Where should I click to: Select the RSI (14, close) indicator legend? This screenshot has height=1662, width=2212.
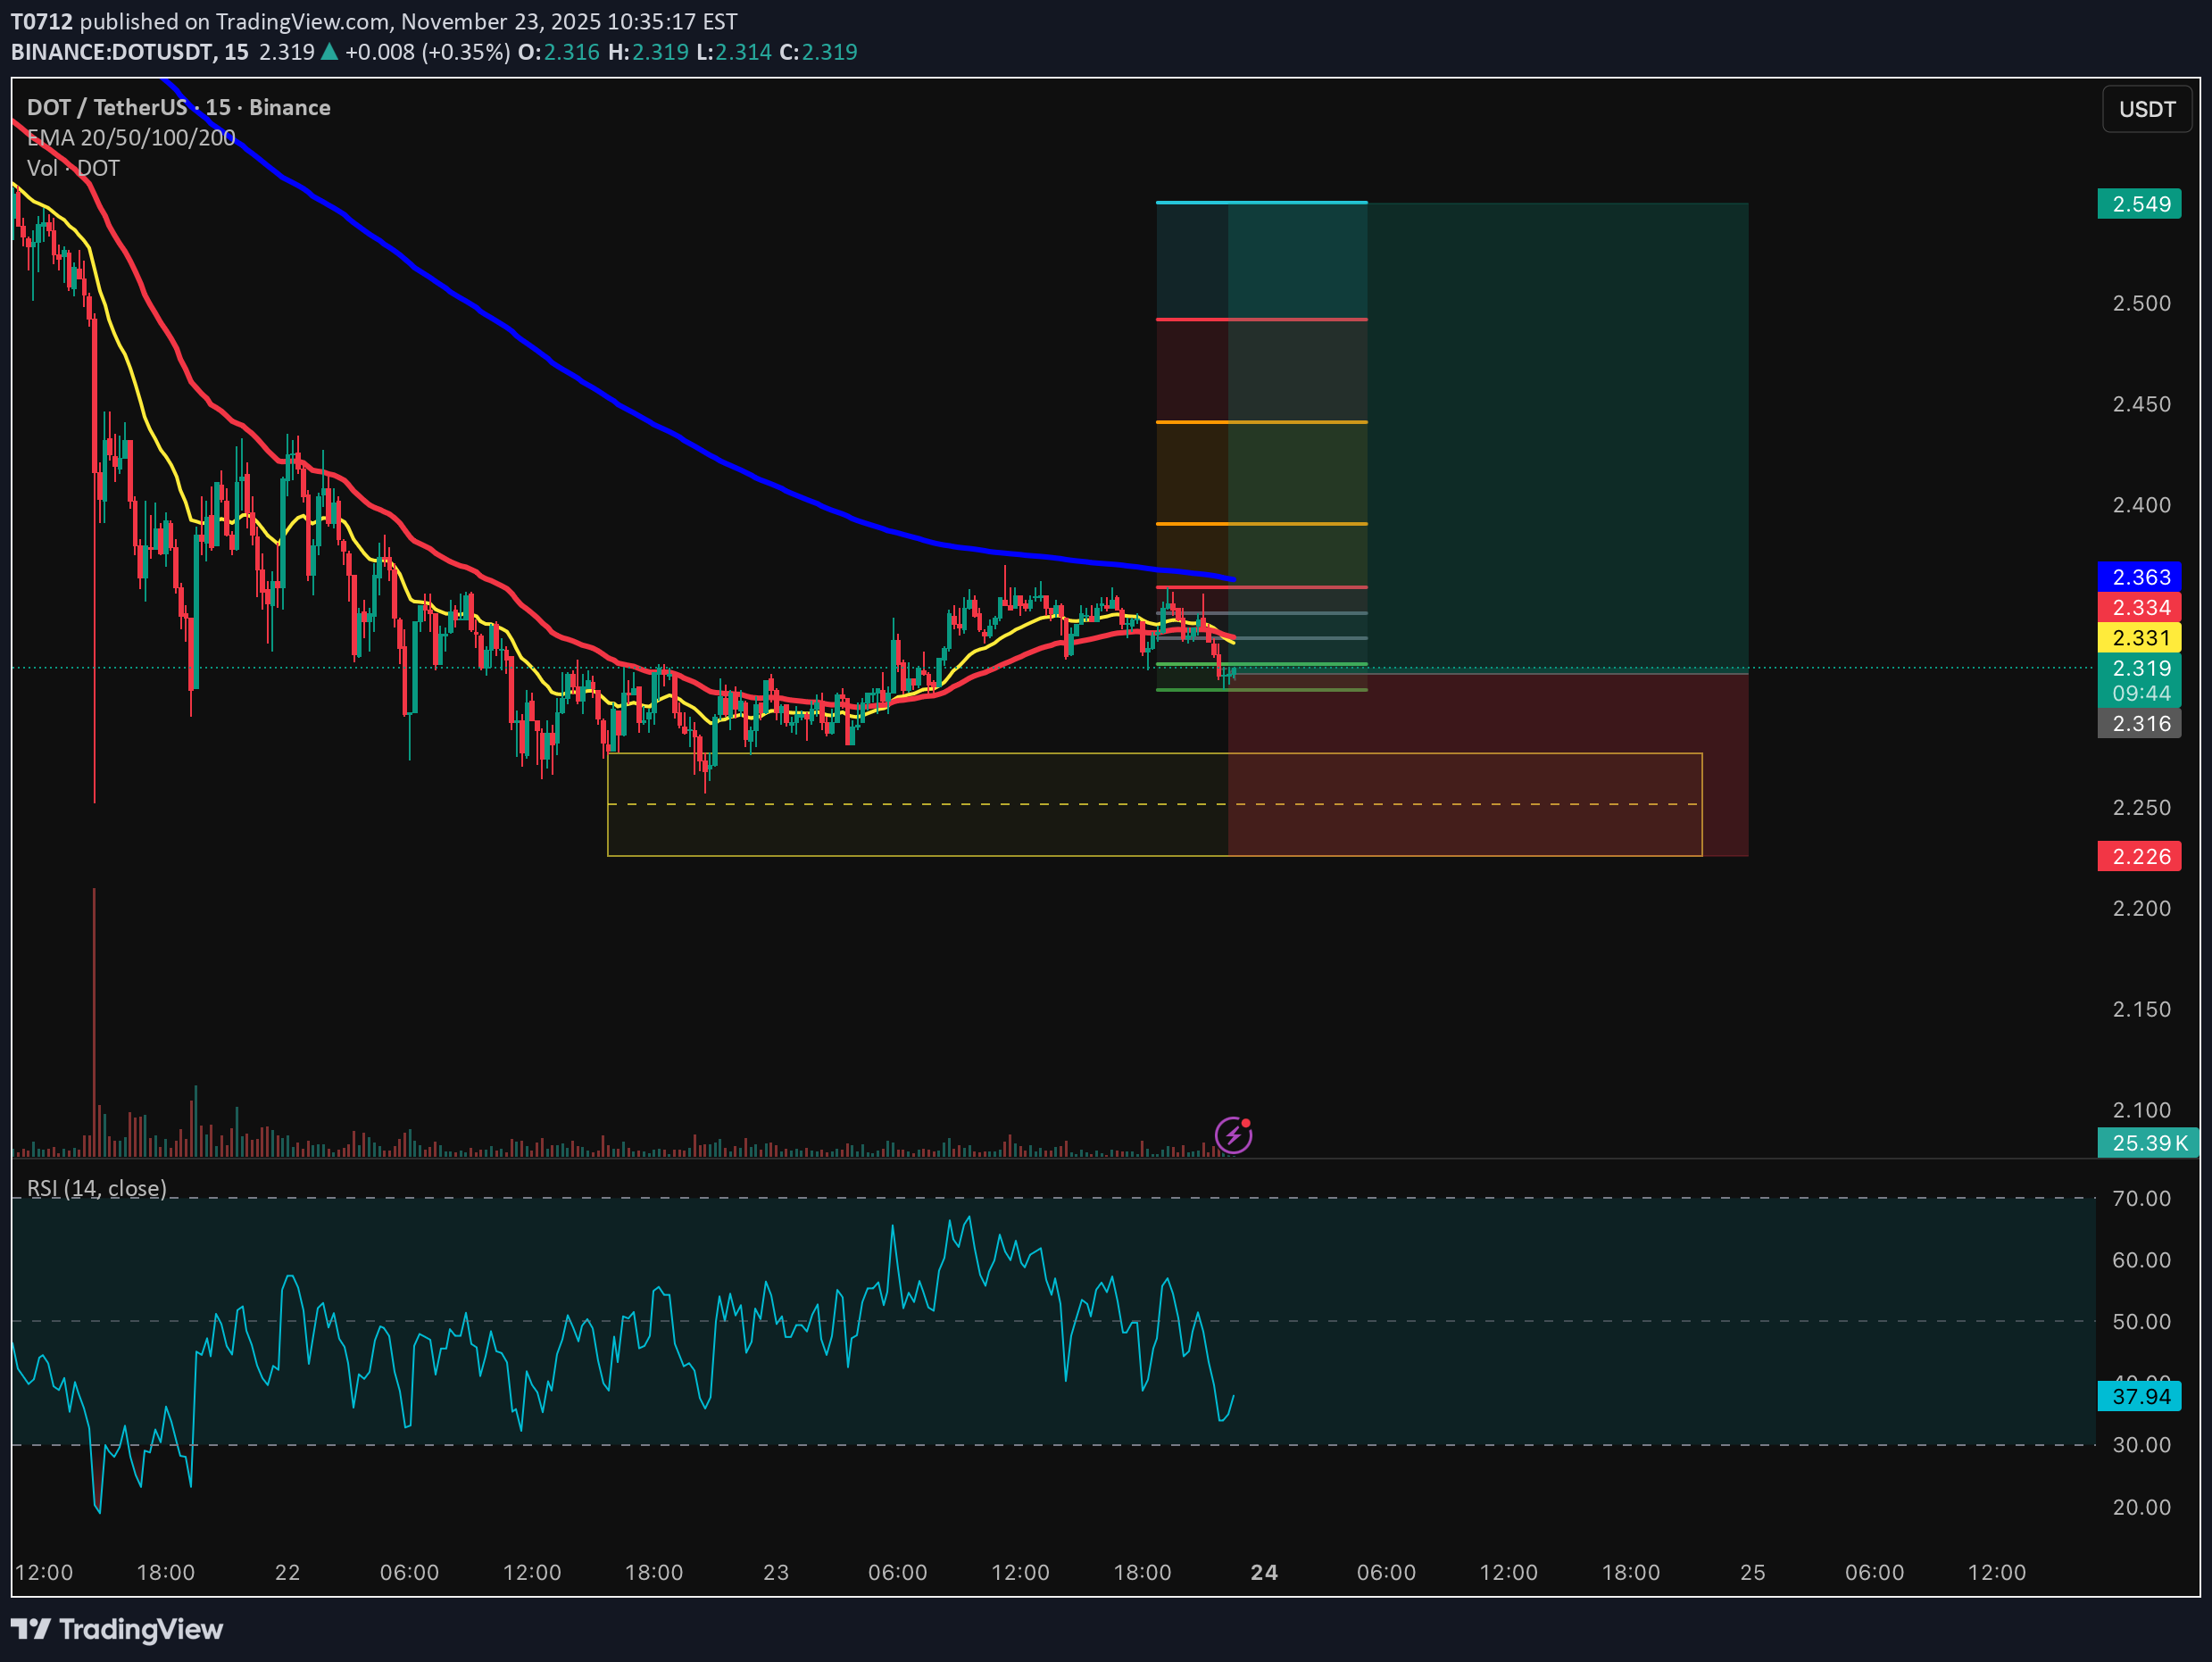97,1188
